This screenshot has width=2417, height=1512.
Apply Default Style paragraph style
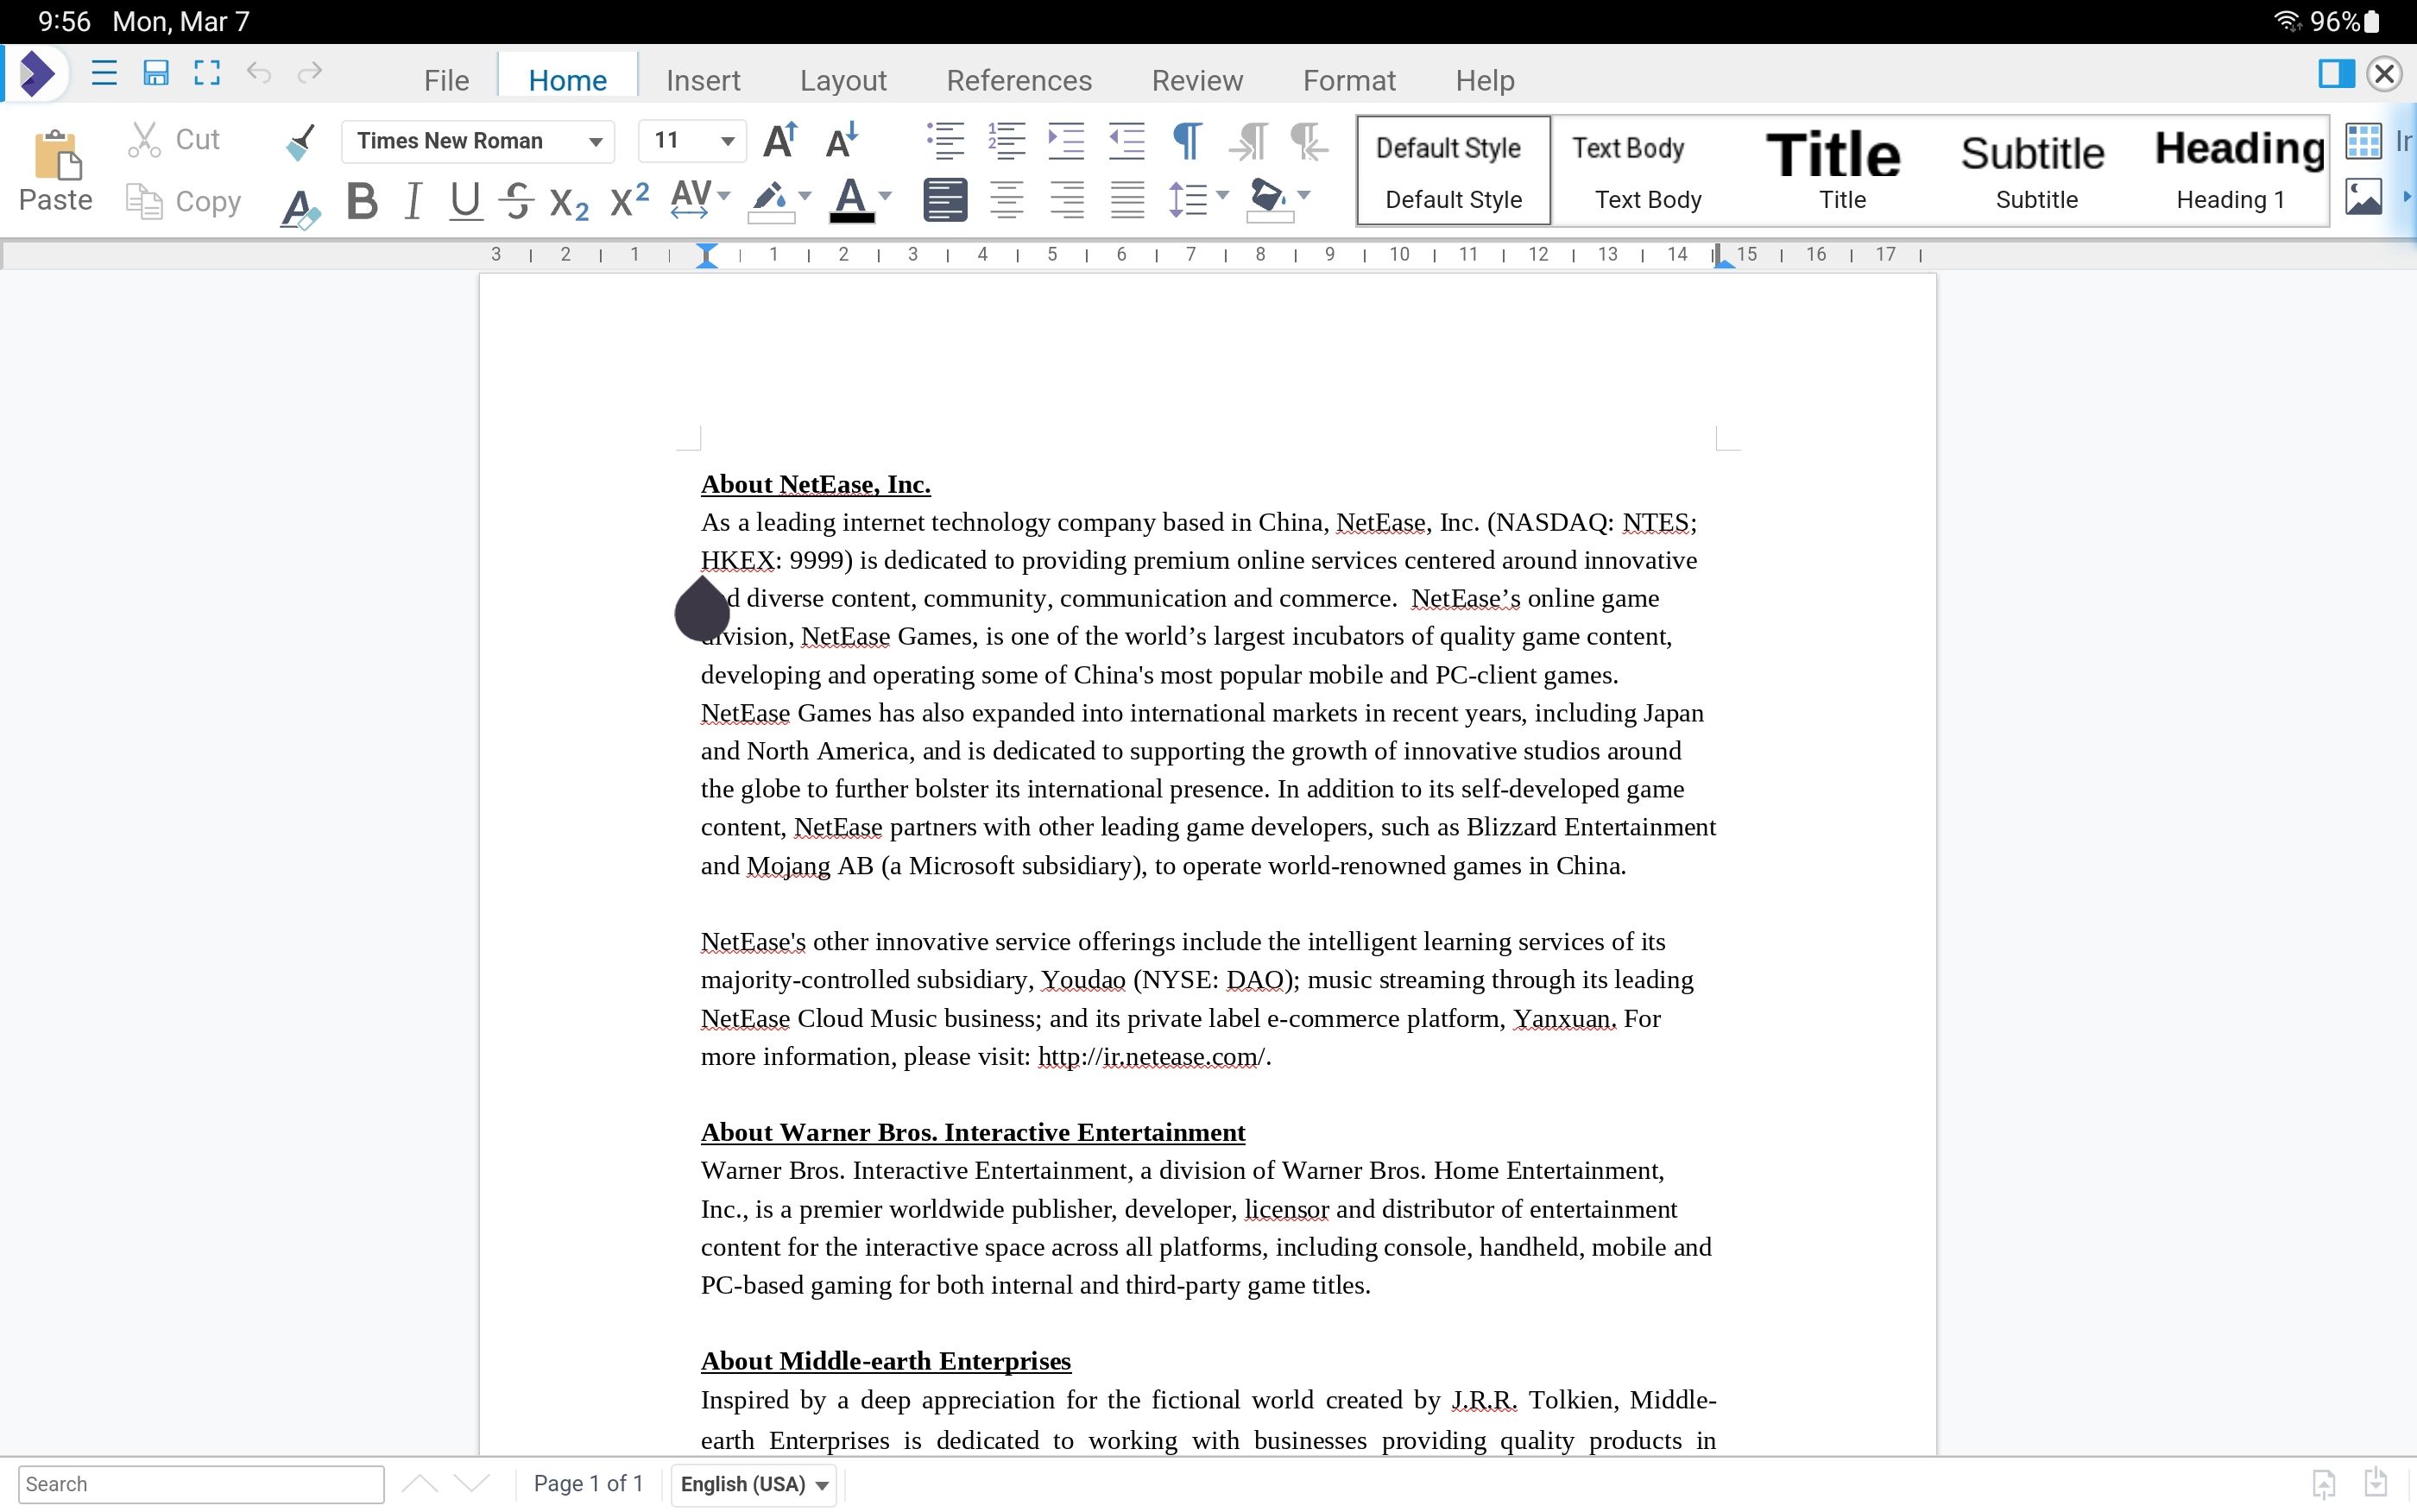pyautogui.click(x=1454, y=171)
